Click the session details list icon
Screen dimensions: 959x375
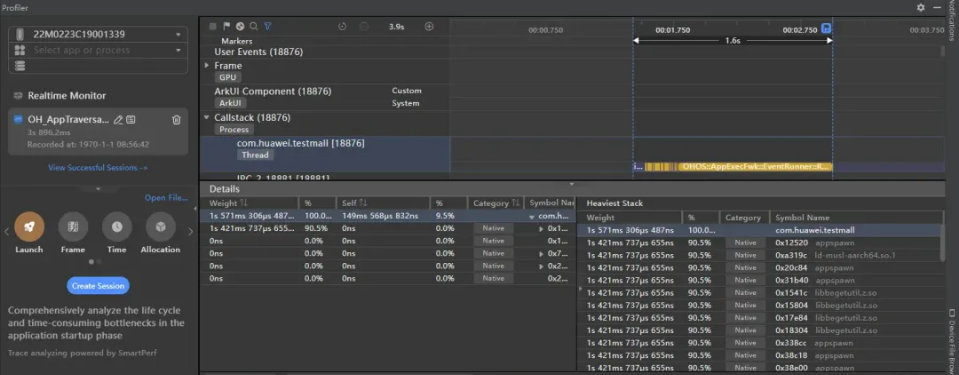pyautogui.click(x=131, y=120)
